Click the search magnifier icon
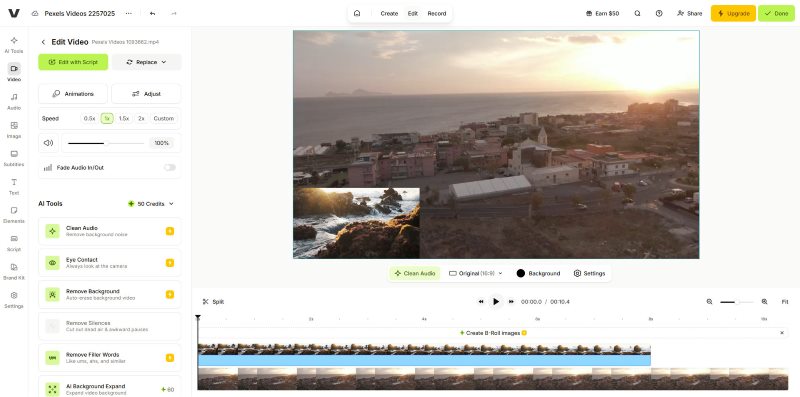The image size is (800, 397). (637, 13)
